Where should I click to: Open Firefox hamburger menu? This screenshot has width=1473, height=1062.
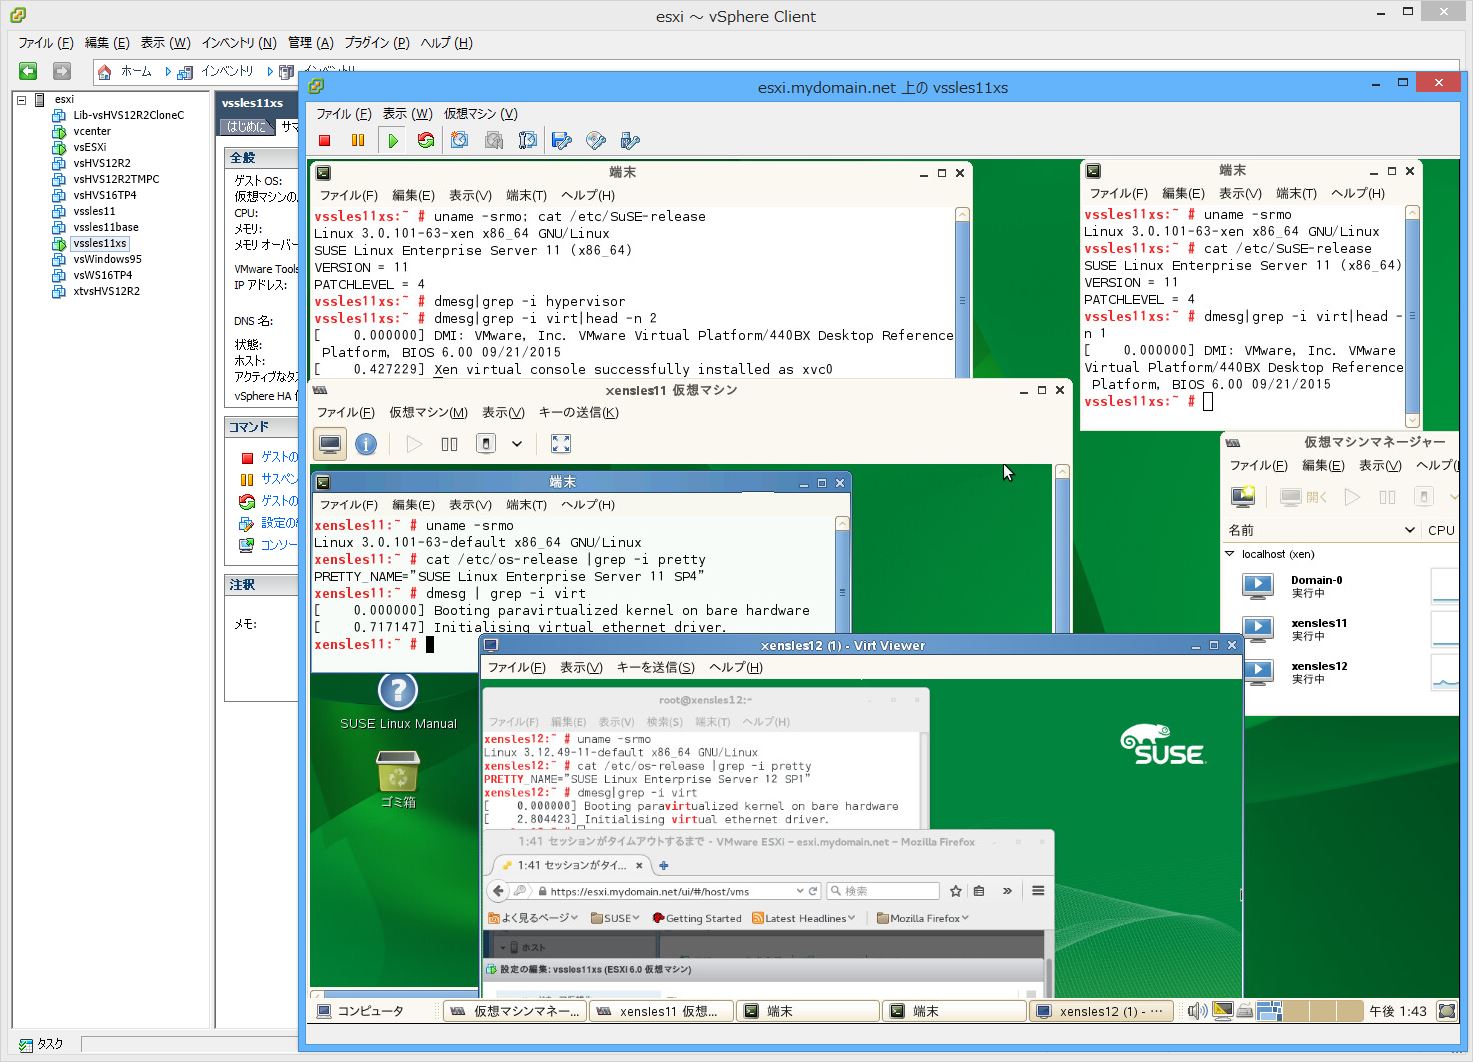coord(1038,891)
